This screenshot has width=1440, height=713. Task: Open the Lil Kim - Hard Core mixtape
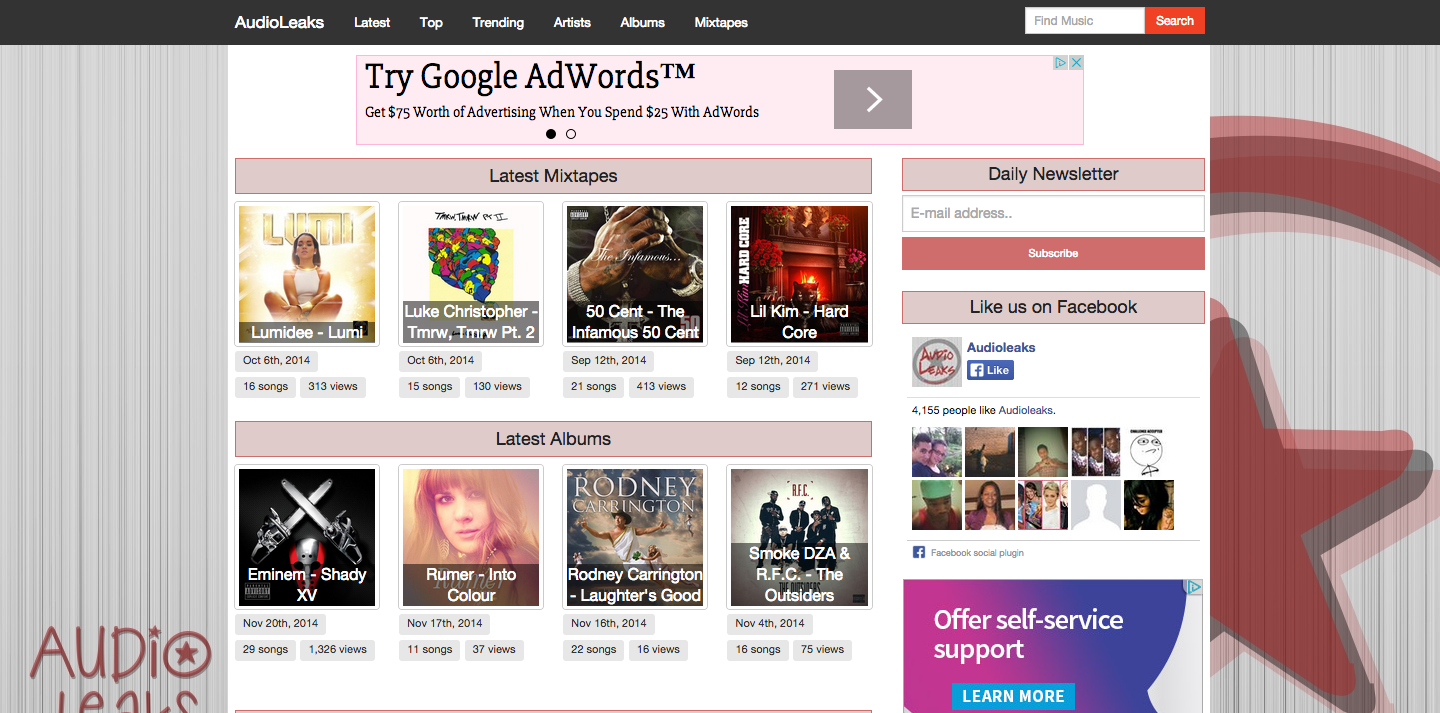pyautogui.click(x=799, y=274)
